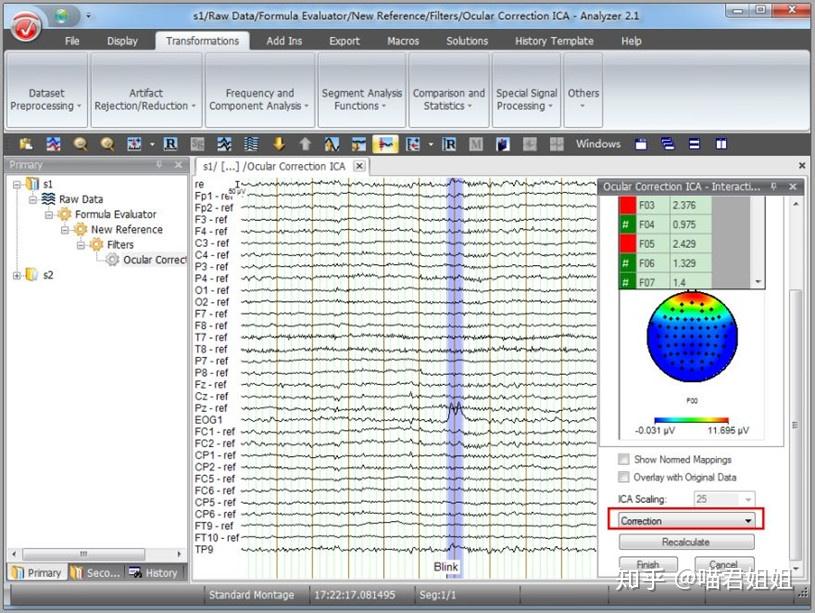Switch to the History tab in Primary panel

[x=153, y=572]
